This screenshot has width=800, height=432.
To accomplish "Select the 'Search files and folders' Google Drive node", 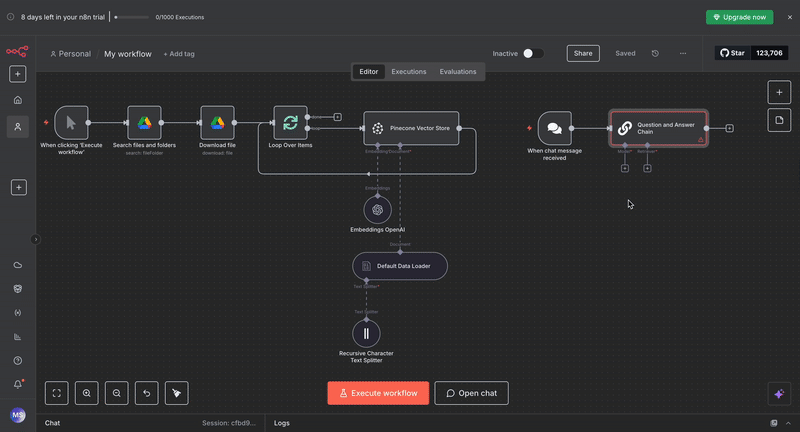I will [x=144, y=123].
